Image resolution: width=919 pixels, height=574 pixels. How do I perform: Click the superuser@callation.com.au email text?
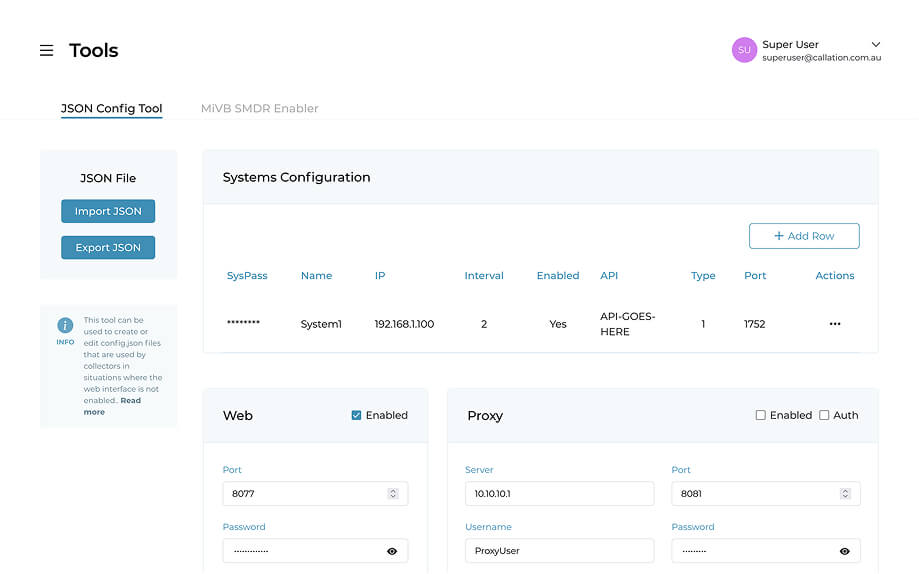point(821,57)
